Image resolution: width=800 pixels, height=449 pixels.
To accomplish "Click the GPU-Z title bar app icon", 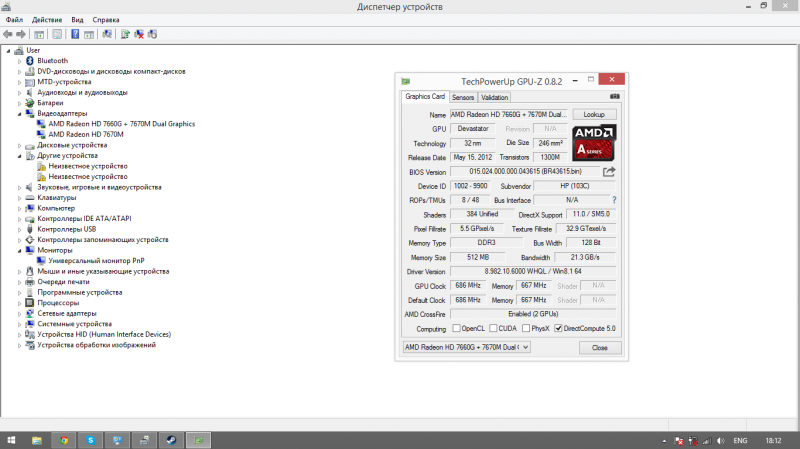I will pos(406,81).
